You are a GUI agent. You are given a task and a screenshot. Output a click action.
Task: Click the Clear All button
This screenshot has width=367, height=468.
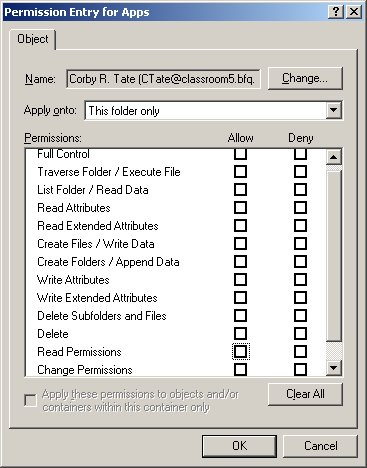(305, 394)
